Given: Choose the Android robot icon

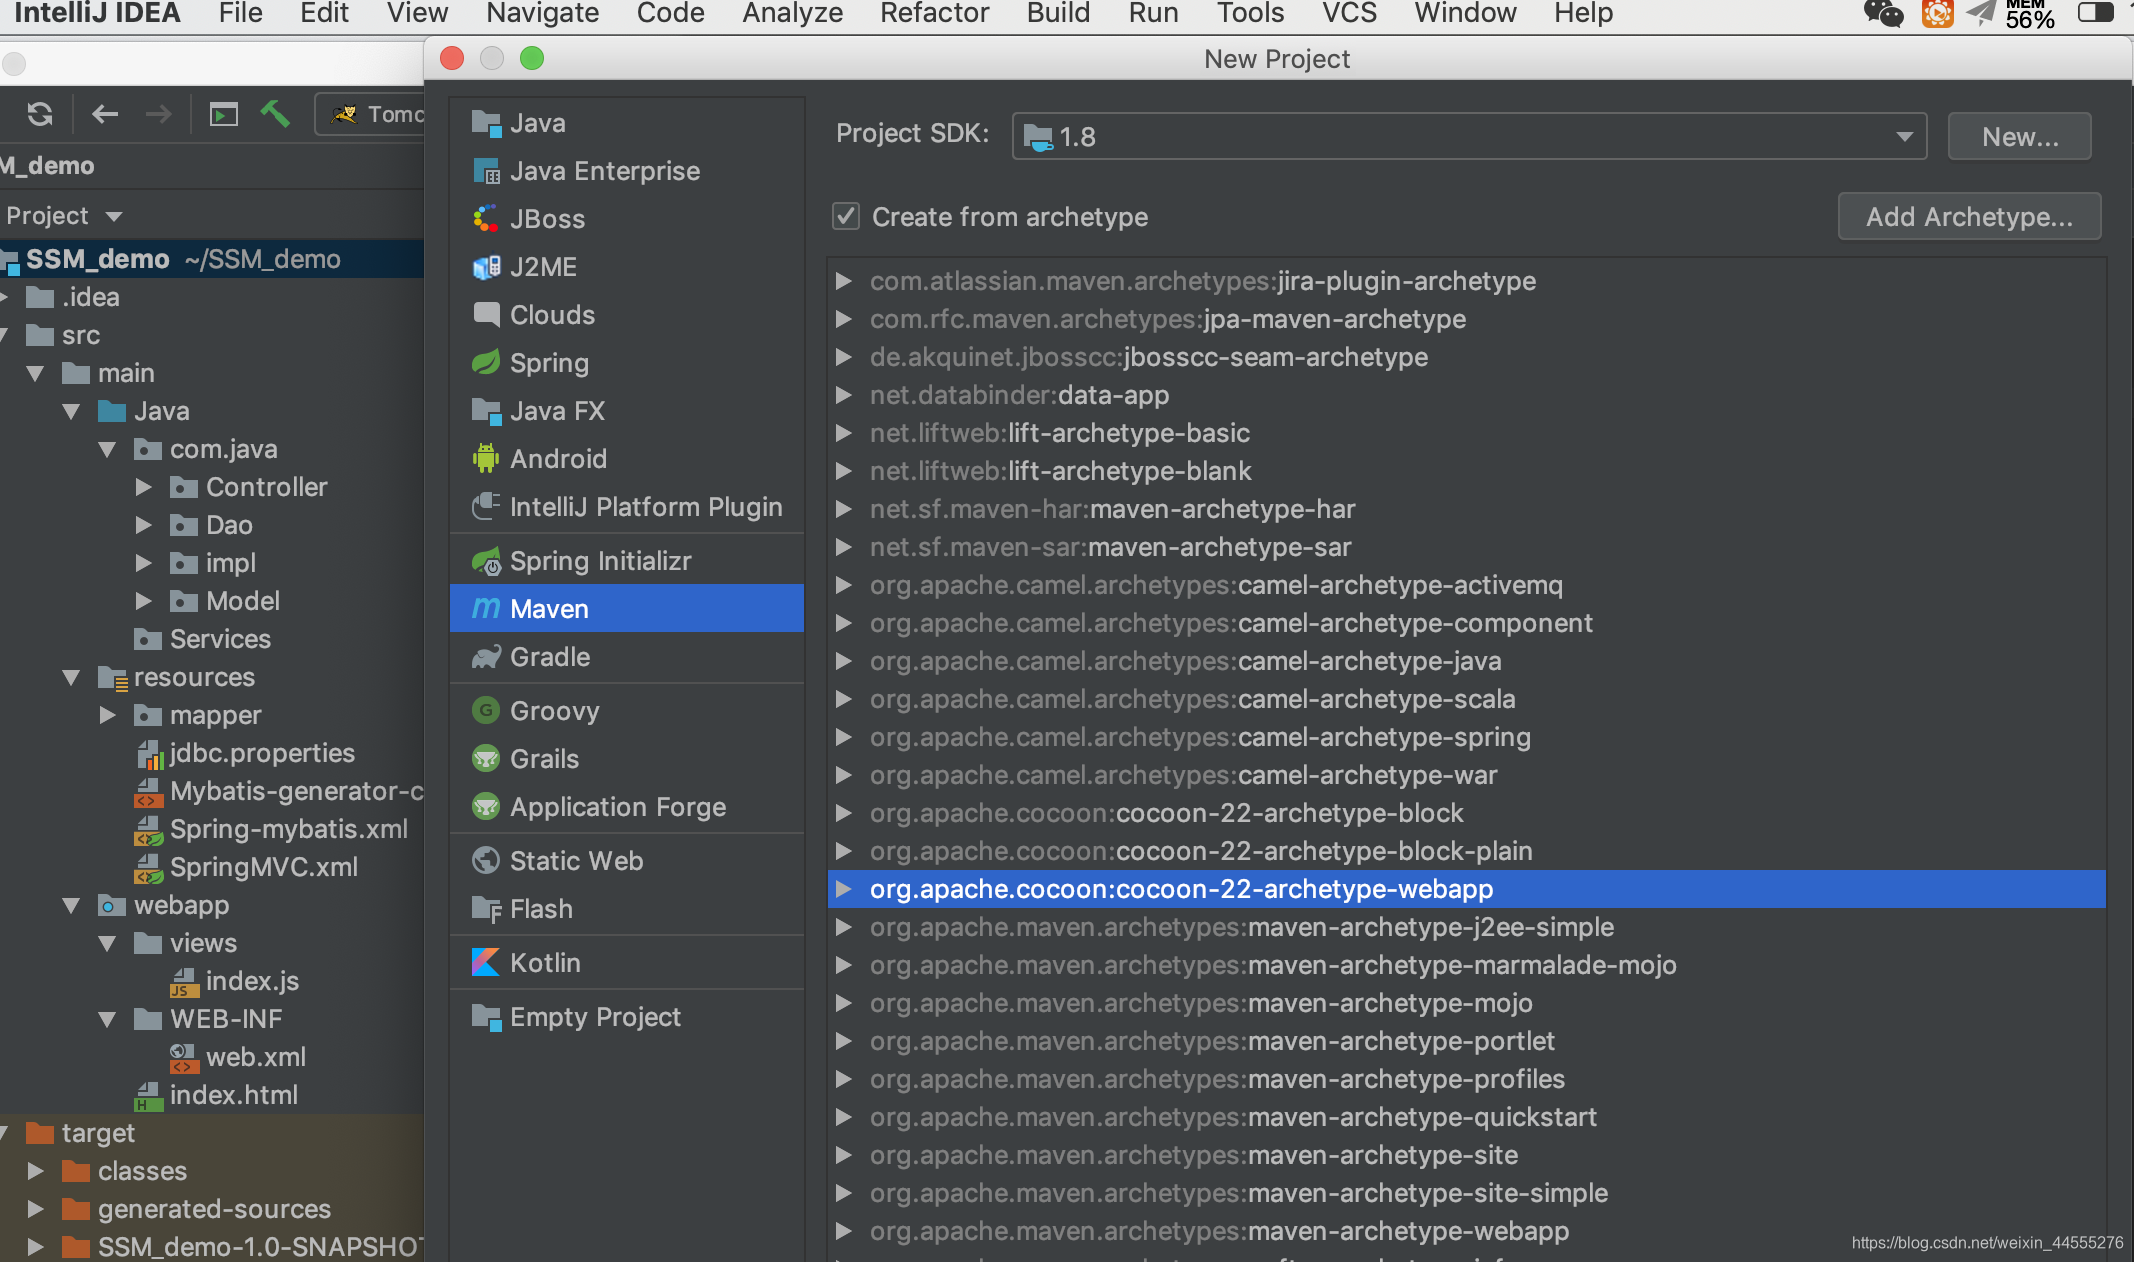Looking at the screenshot, I should pyautogui.click(x=486, y=459).
